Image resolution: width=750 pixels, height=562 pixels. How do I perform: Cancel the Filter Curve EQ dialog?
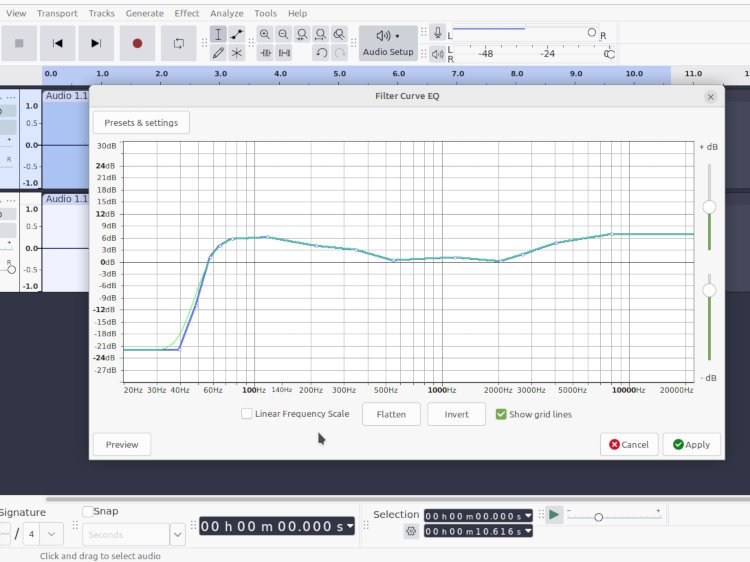point(629,444)
